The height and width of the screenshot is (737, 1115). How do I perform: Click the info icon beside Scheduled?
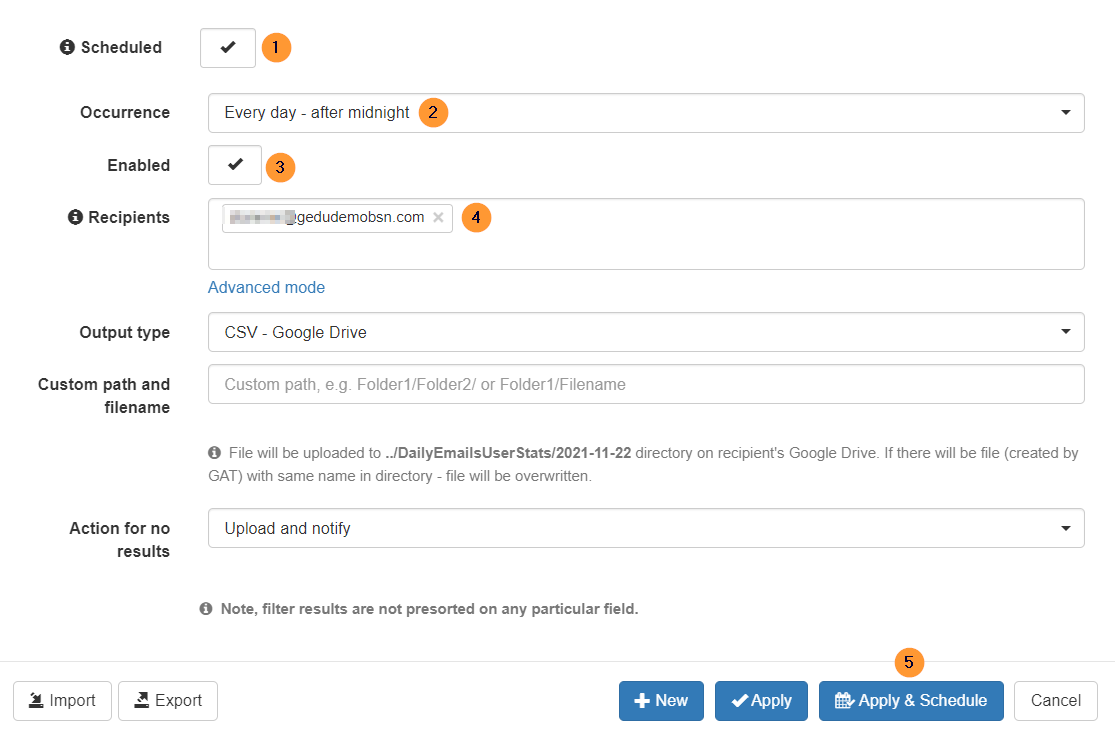(67, 47)
